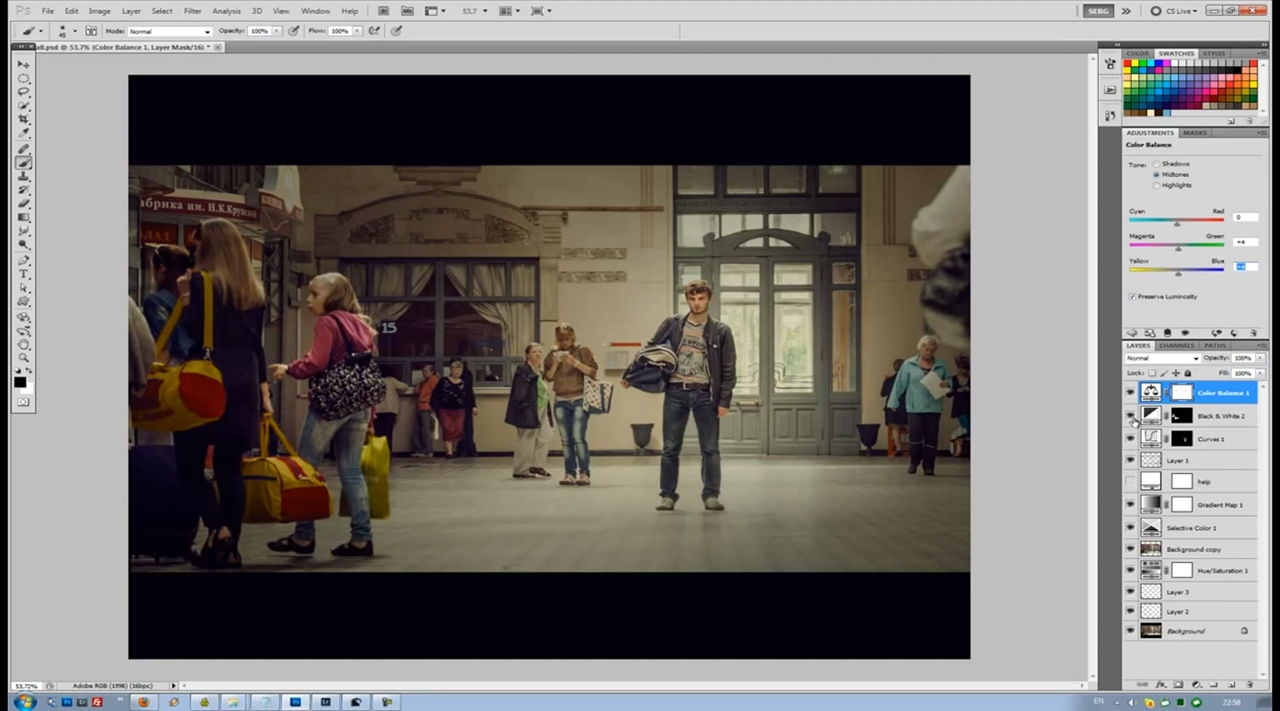Viewport: 1280px width, 711px height.
Task: Select the Zoom tool in toolbox
Action: (24, 357)
